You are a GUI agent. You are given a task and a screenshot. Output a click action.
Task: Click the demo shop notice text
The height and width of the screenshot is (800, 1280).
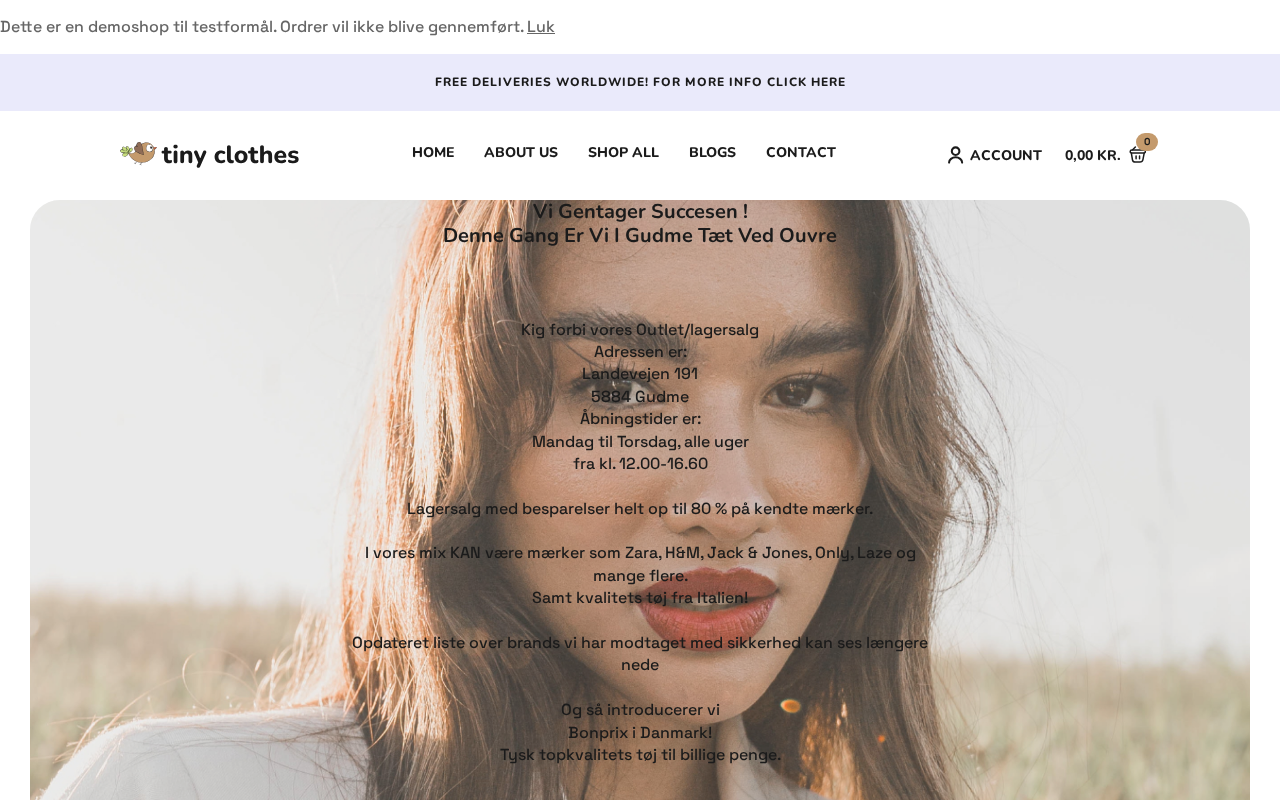(x=262, y=27)
